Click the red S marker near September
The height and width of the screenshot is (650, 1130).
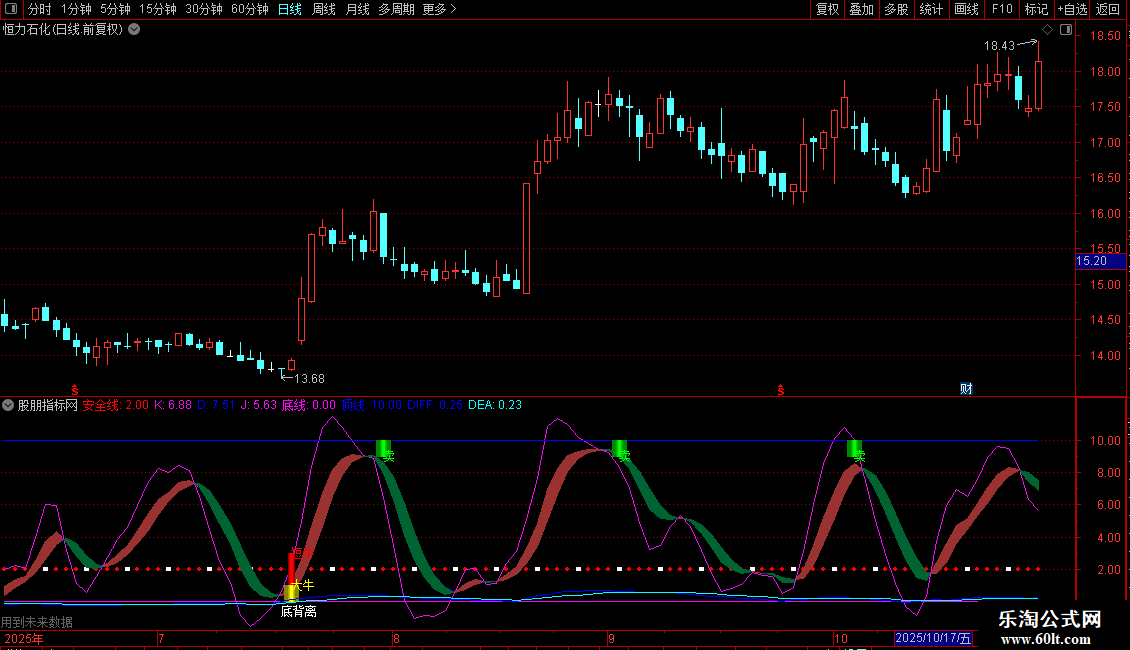780,388
